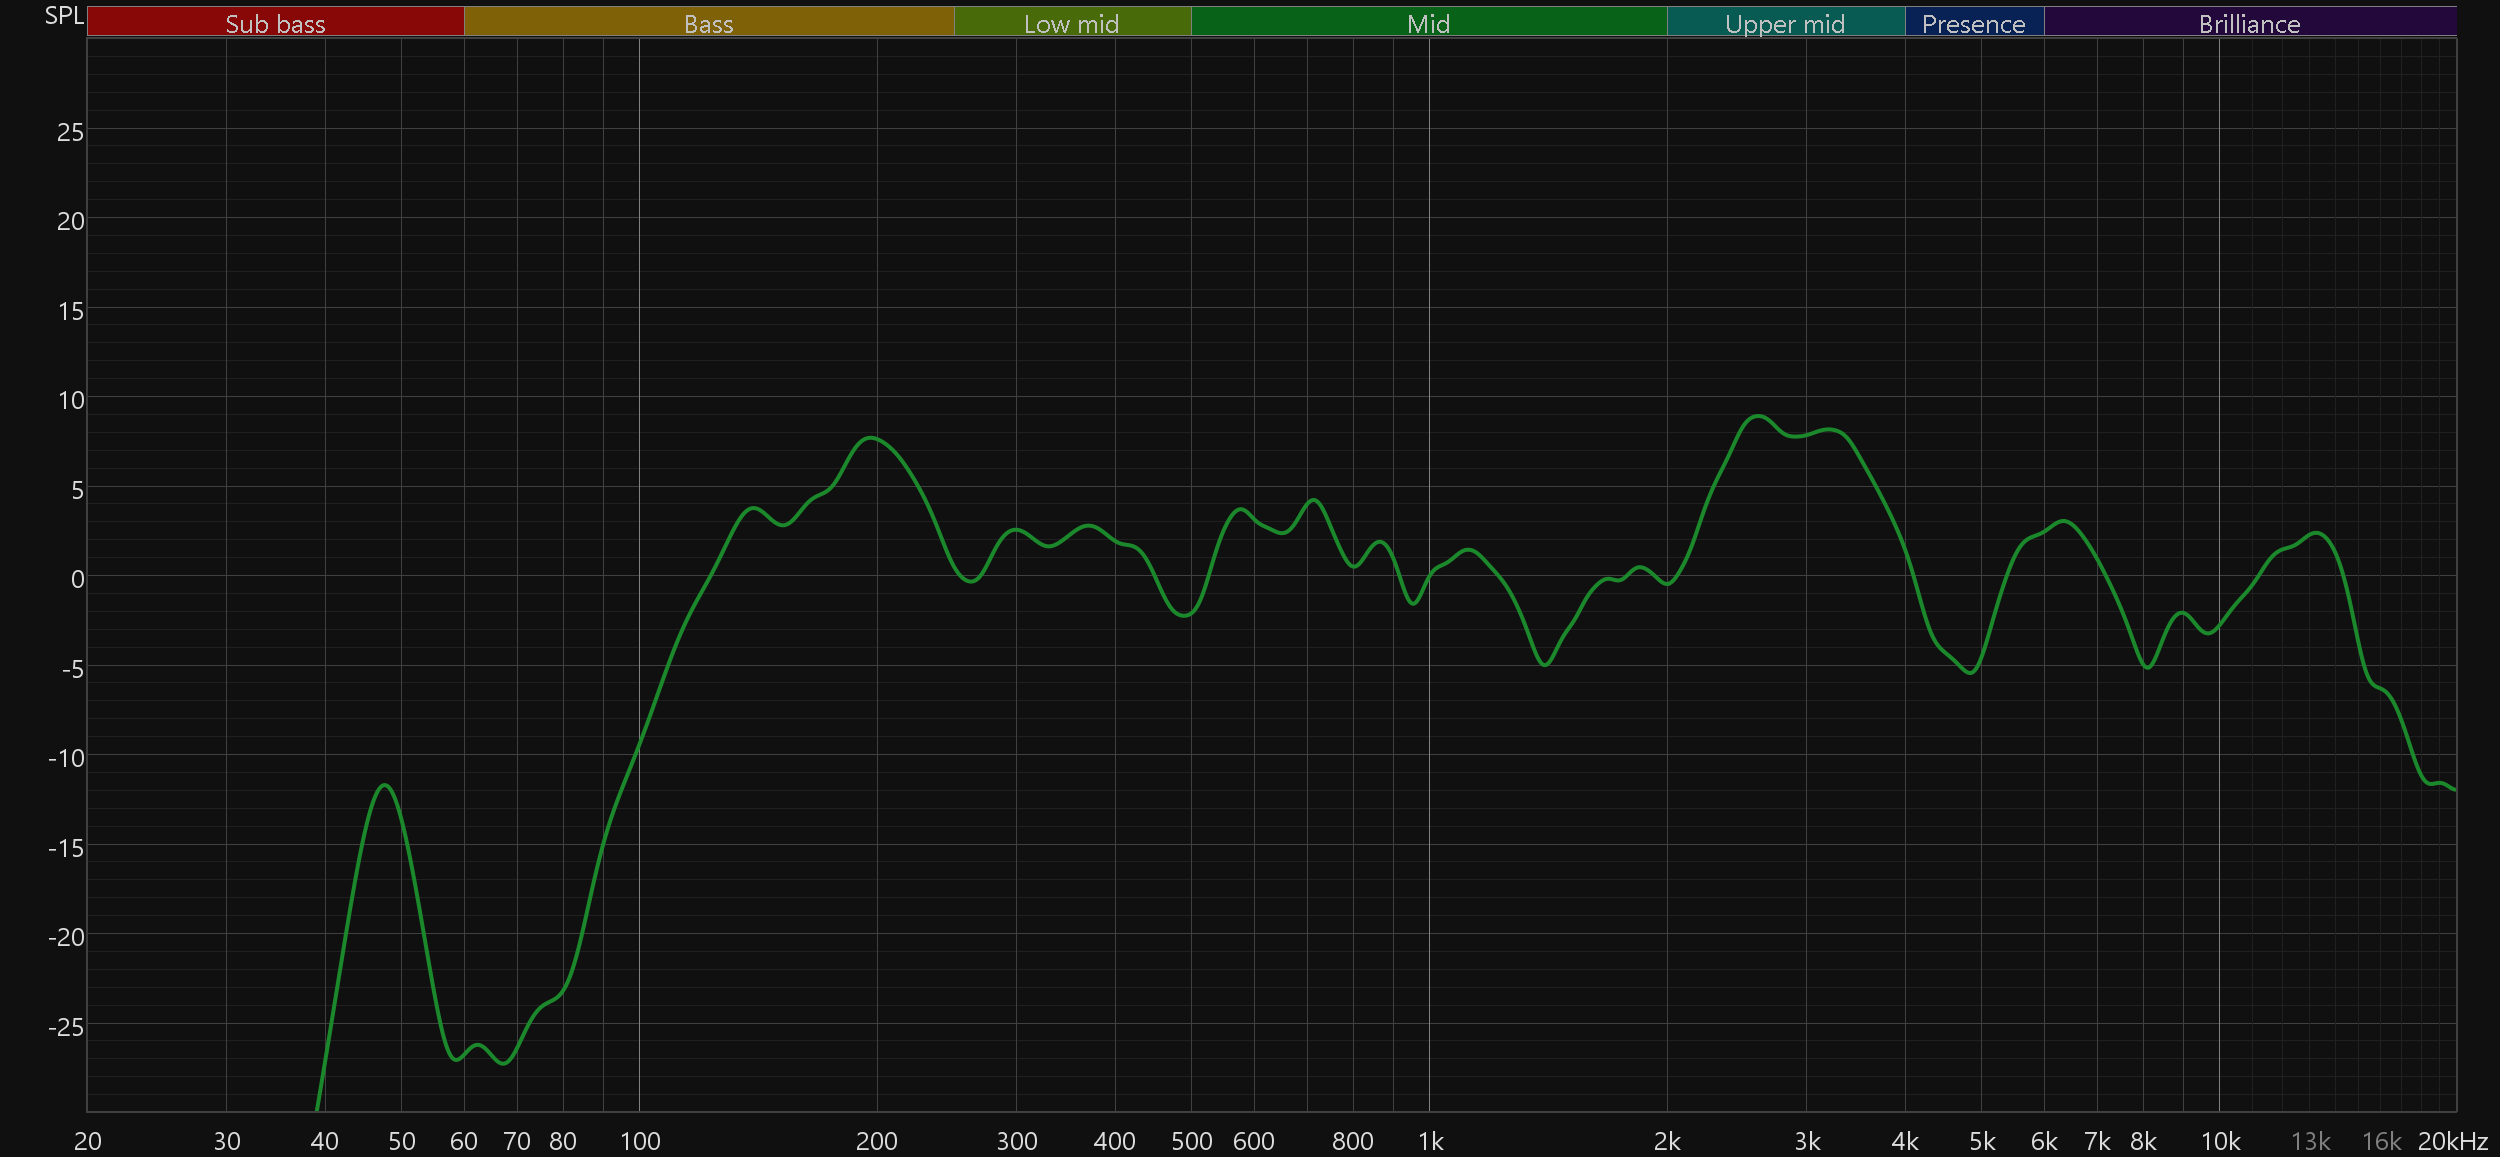This screenshot has height=1157, width=2500.
Task: Click the 10k frequency axis label
Action: 2220,1141
